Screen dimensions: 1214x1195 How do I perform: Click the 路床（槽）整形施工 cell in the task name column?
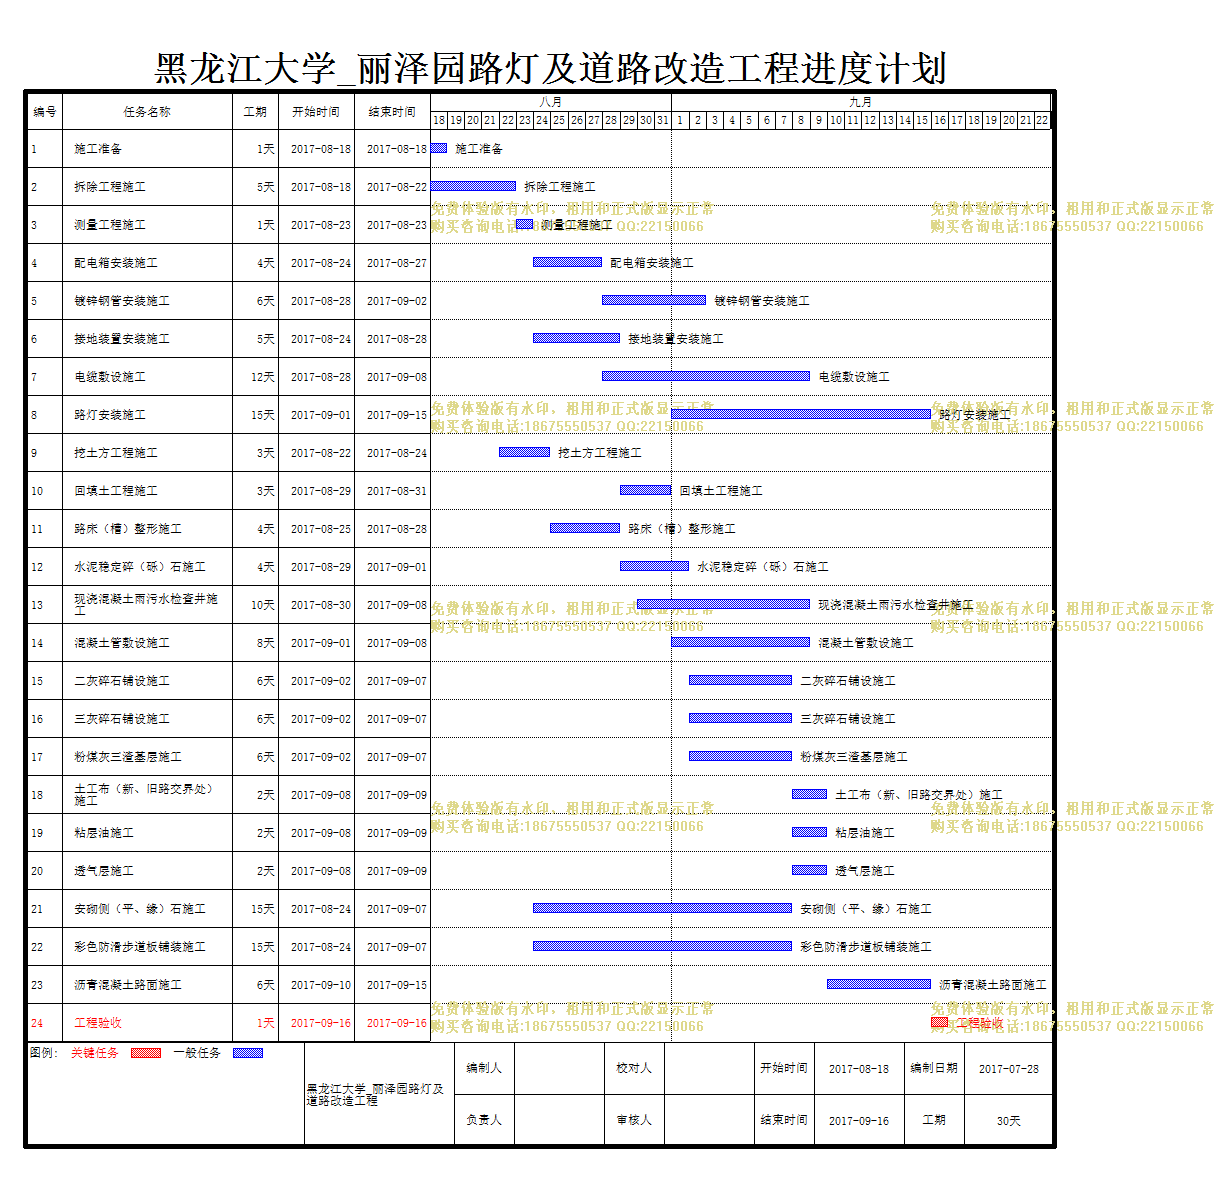147,529
